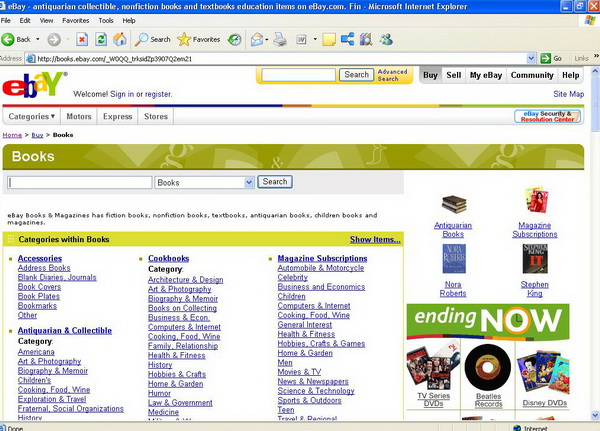The image size is (600, 431).
Task: Click the Books section Search button
Action: click(275, 182)
